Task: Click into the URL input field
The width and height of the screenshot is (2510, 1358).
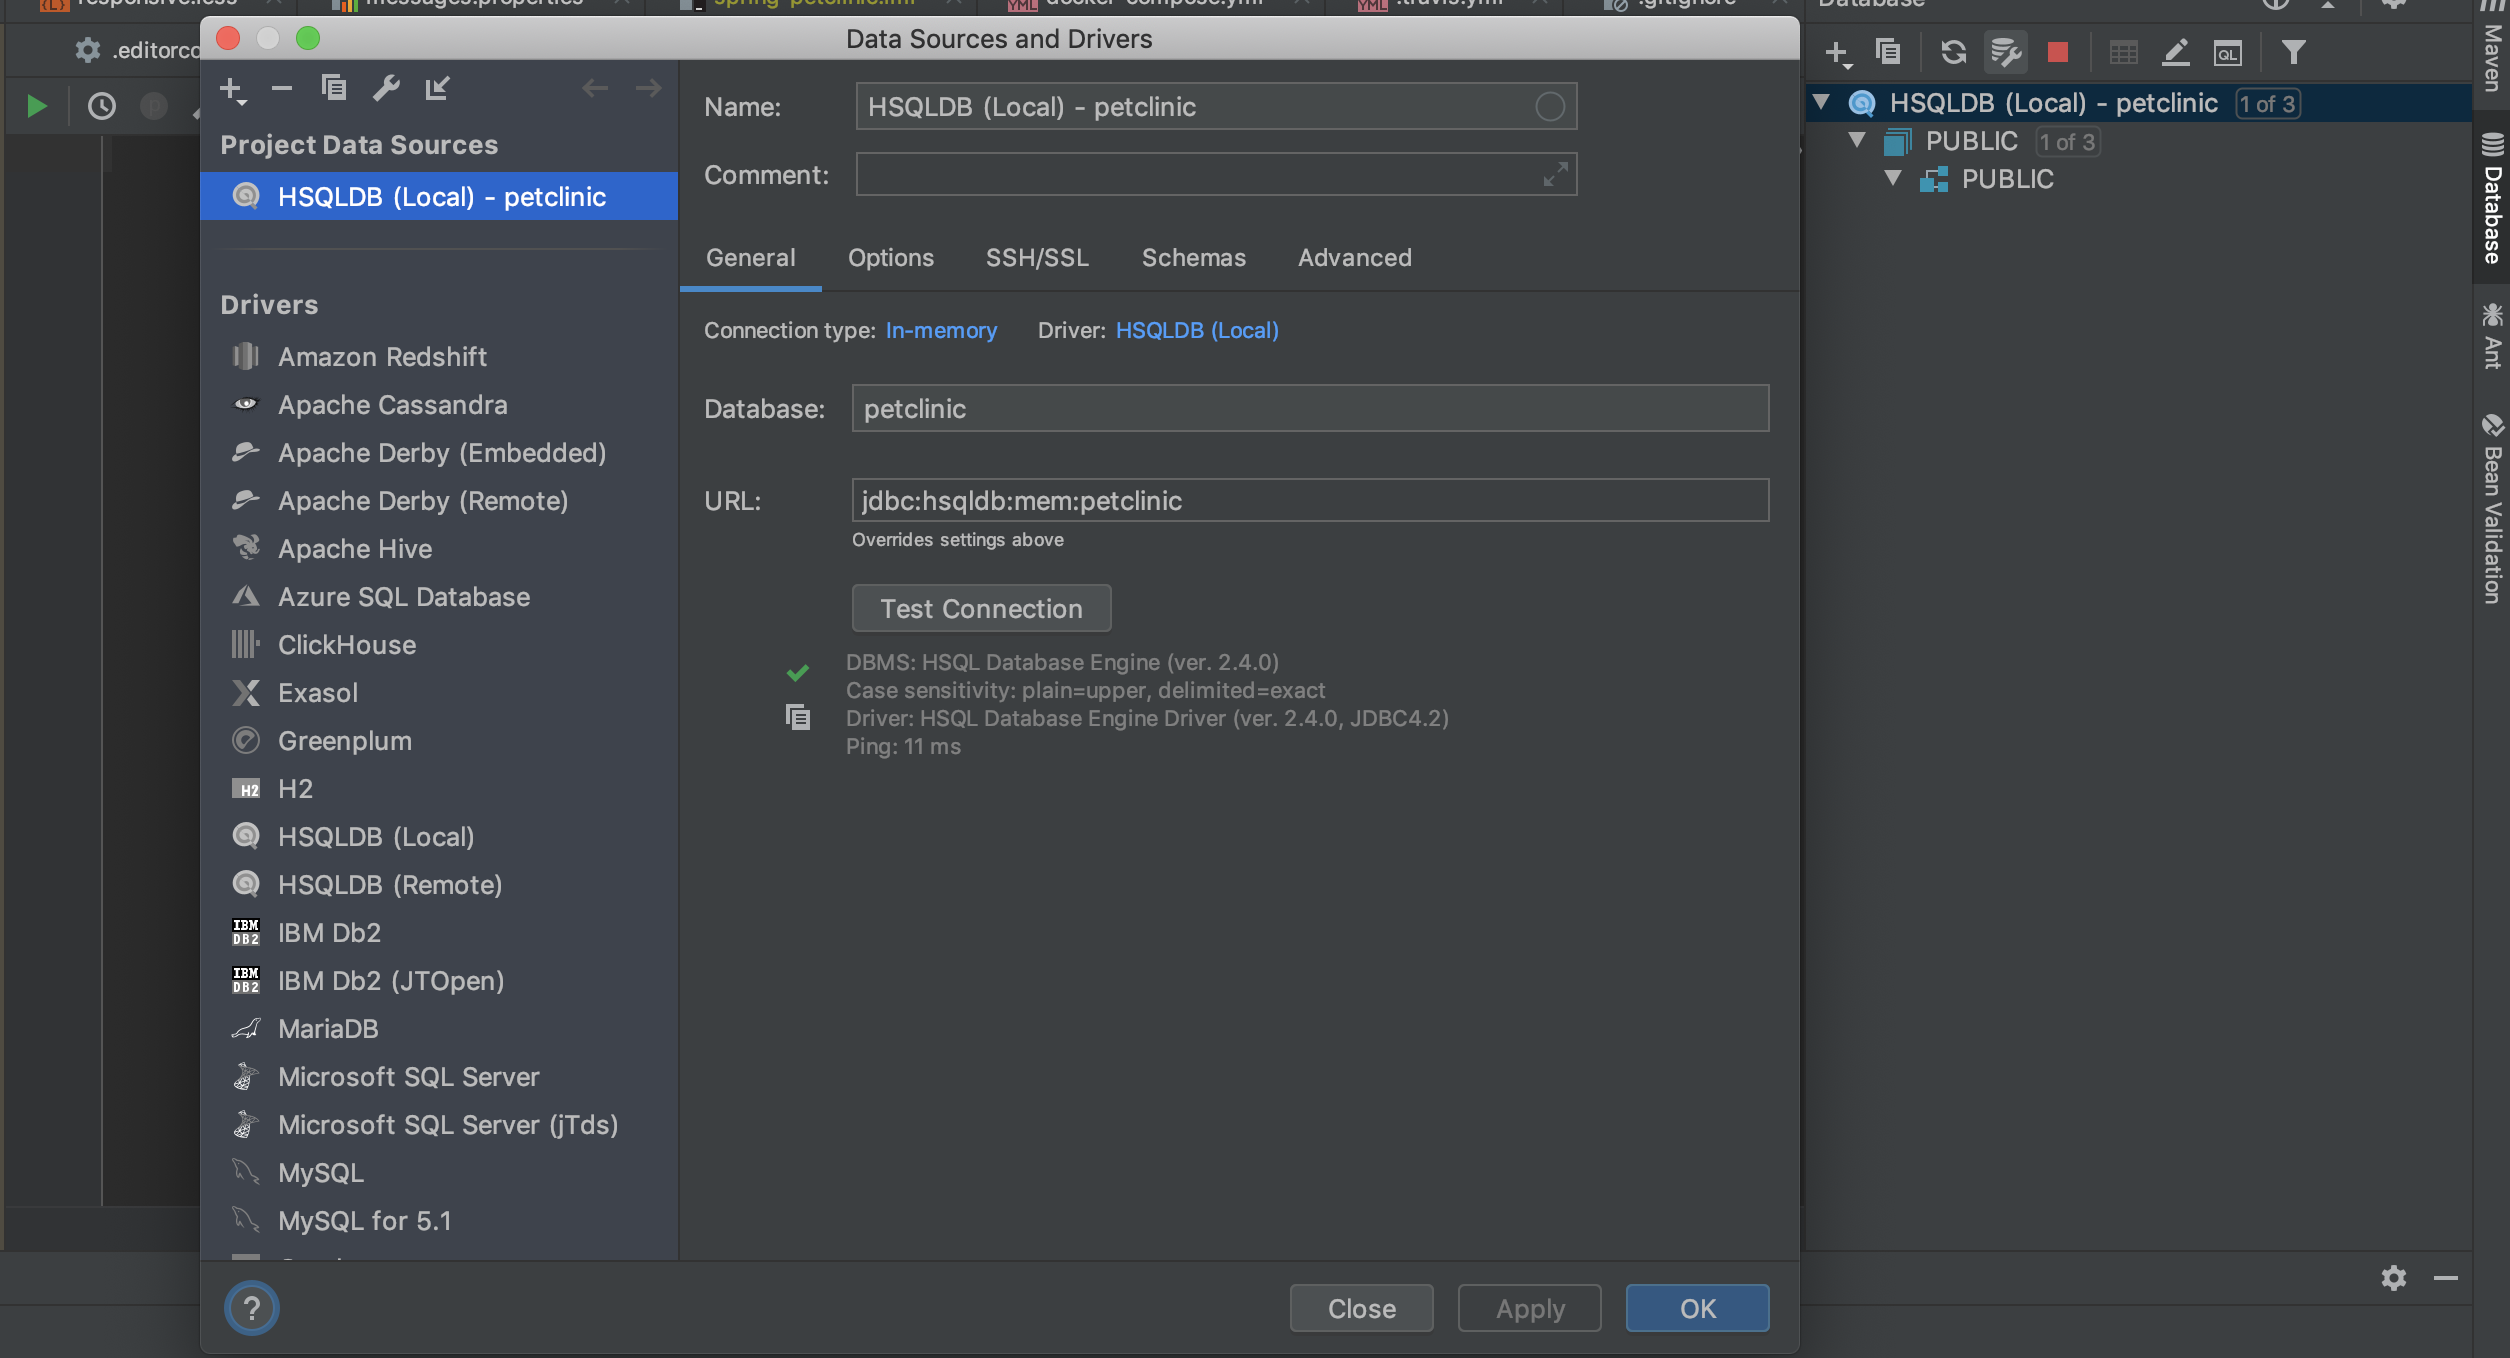Action: 1309,500
